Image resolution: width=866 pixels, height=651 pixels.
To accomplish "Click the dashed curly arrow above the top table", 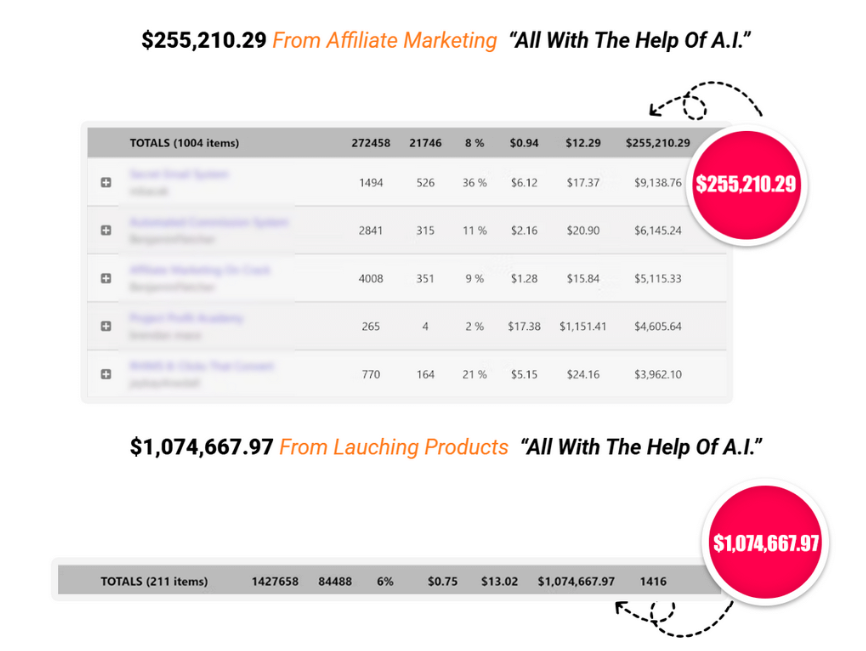I will pos(706,100).
